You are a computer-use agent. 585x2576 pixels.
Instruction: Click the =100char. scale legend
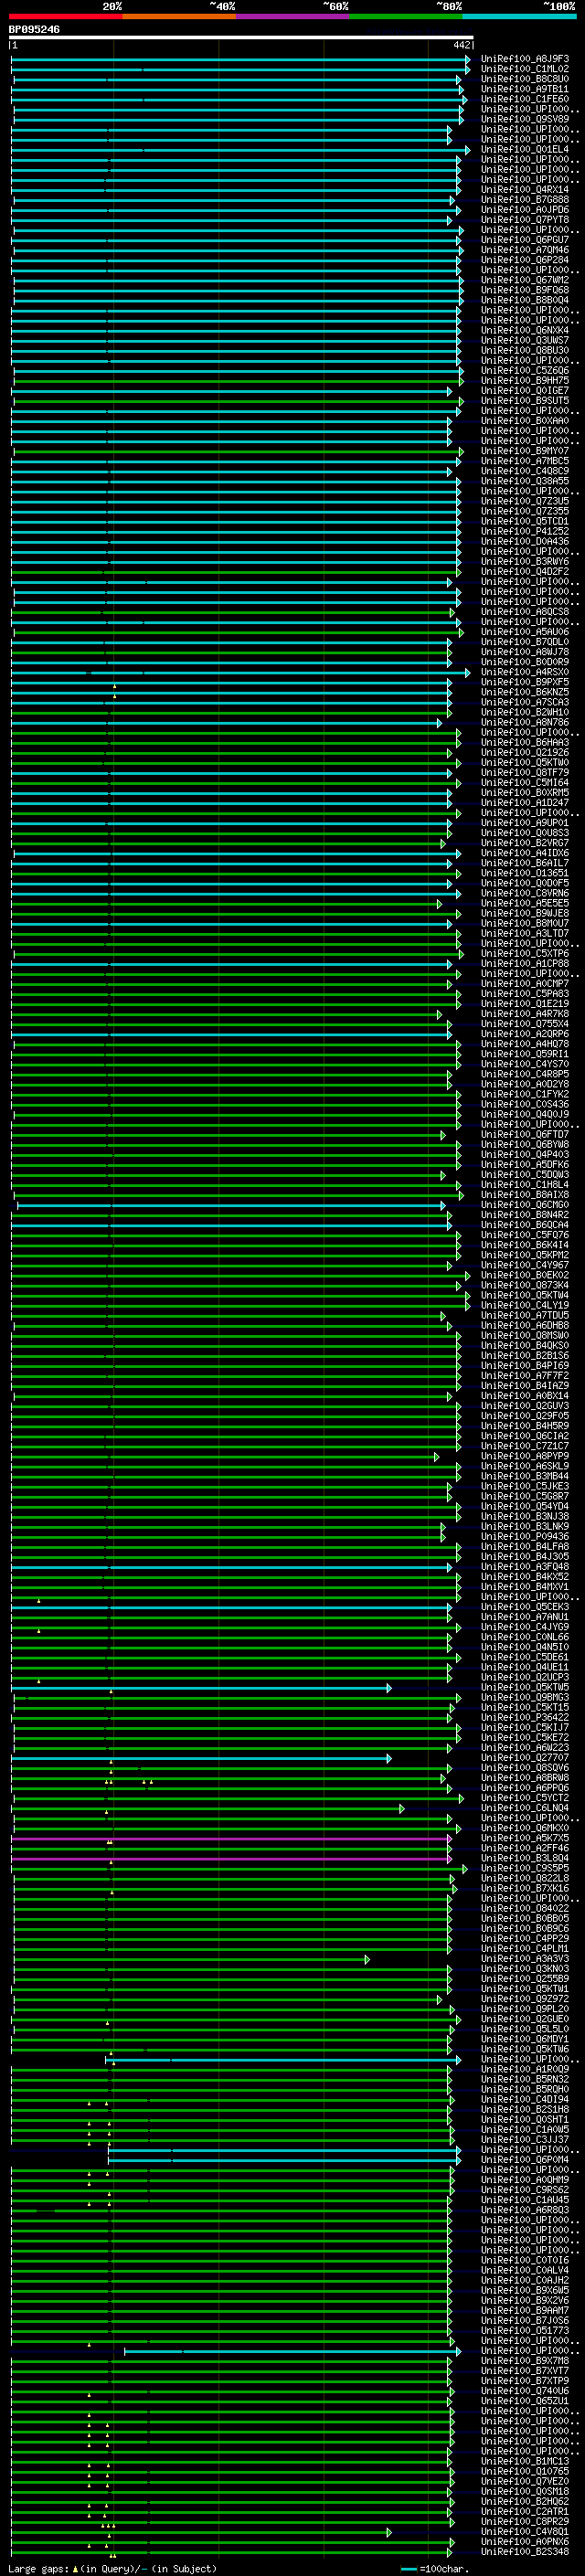click(434, 2568)
